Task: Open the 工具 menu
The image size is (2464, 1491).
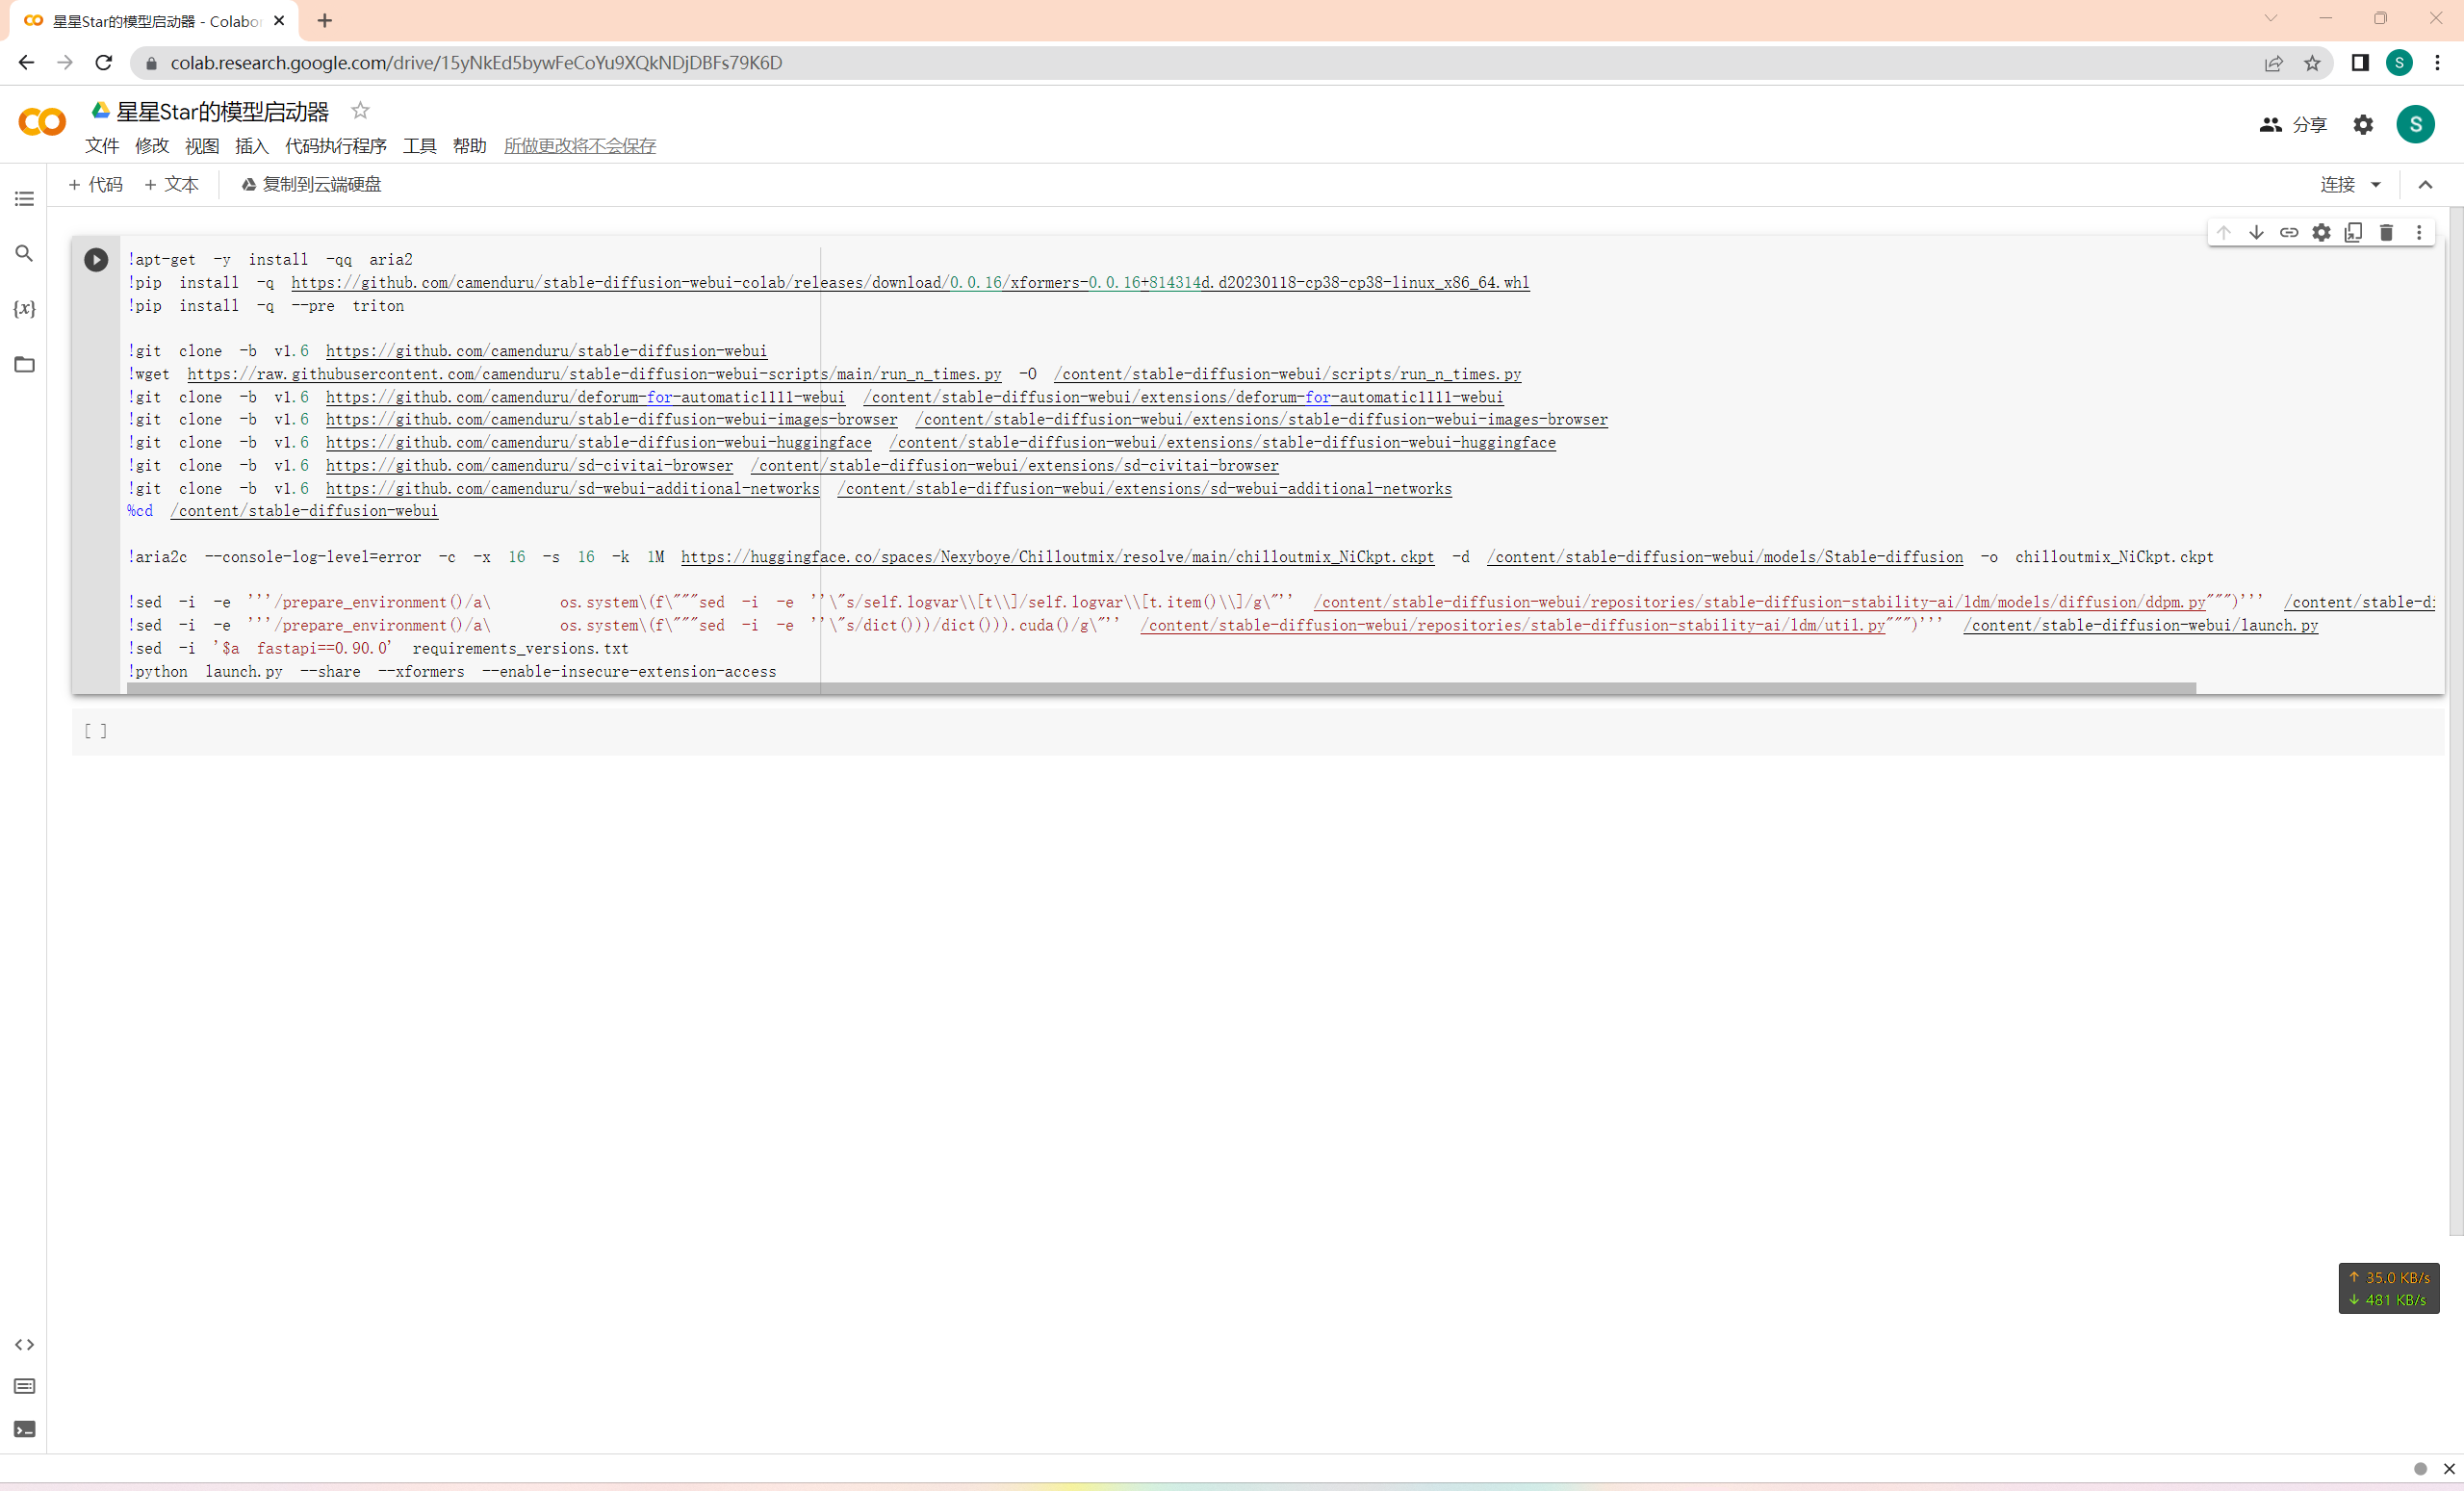Action: pos(419,146)
